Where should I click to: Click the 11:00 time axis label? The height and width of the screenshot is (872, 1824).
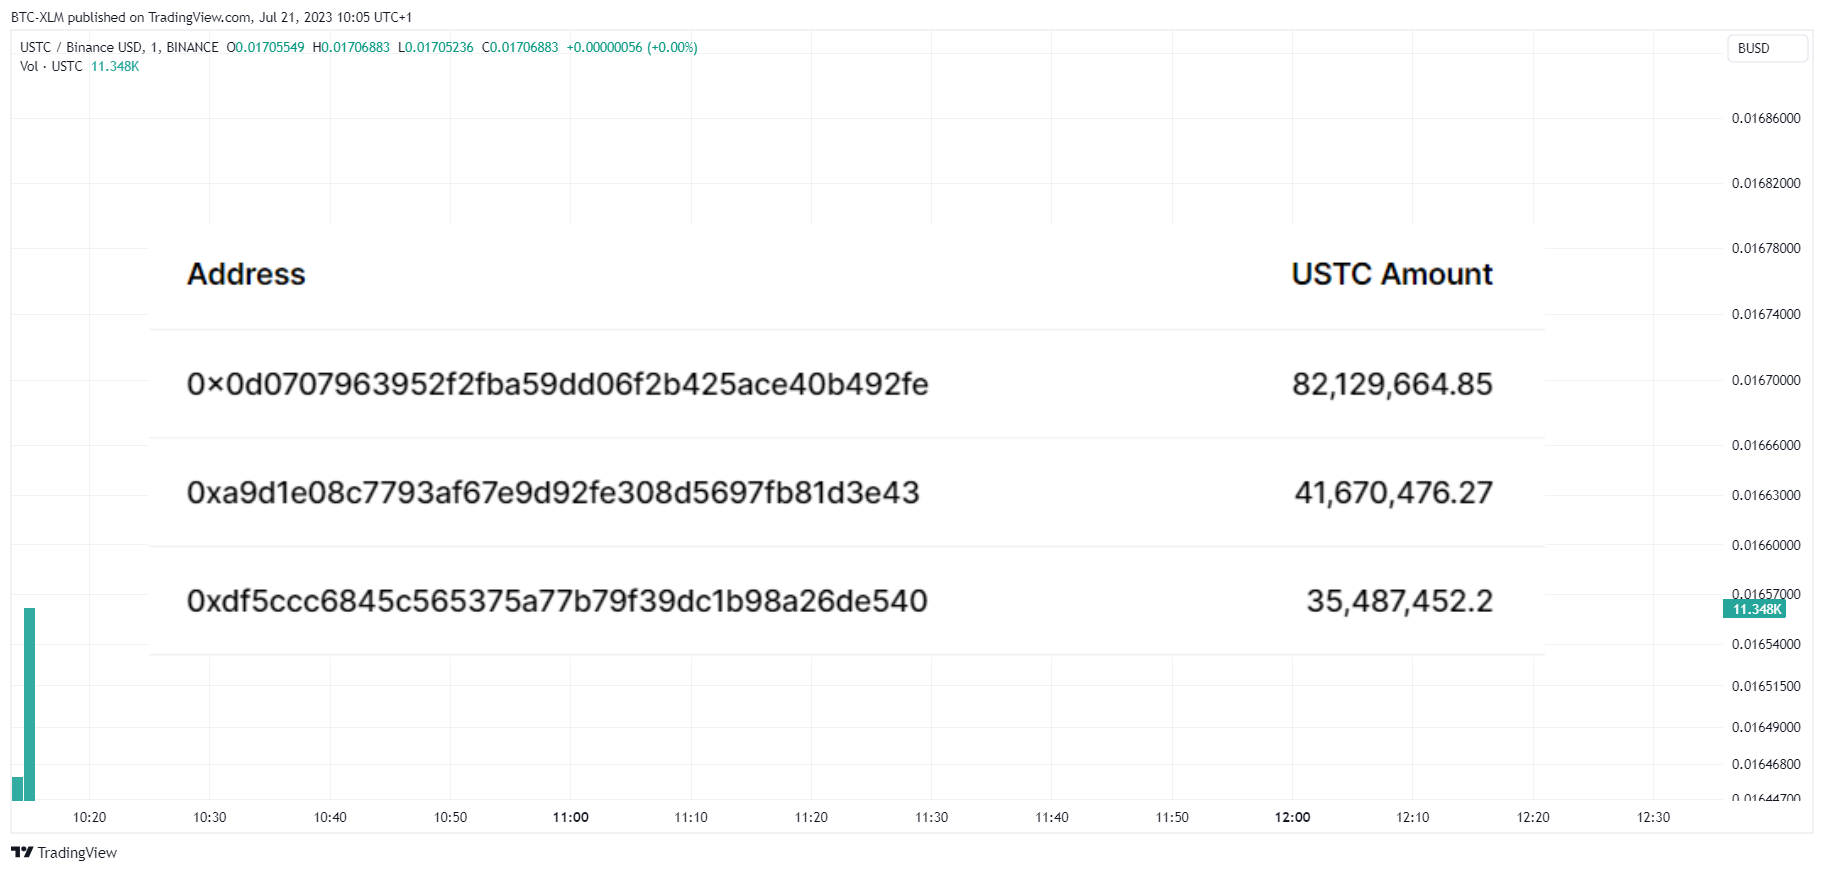(x=571, y=817)
